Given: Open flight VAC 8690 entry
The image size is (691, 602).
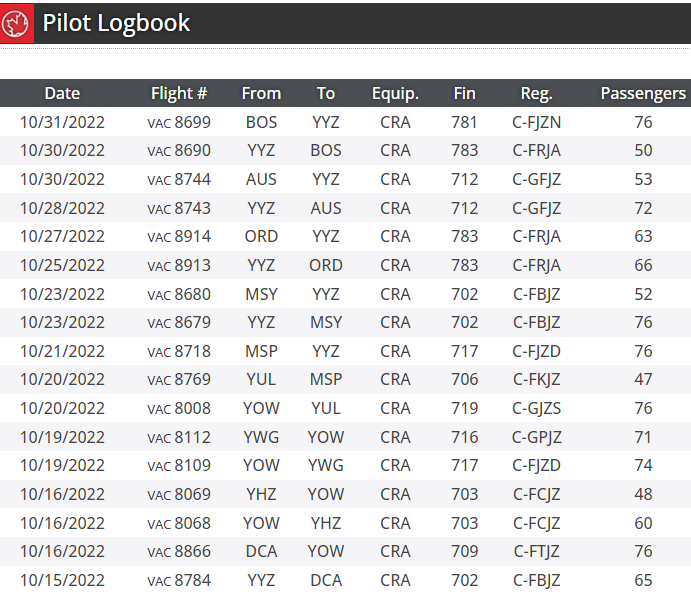Looking at the screenshot, I should [179, 151].
